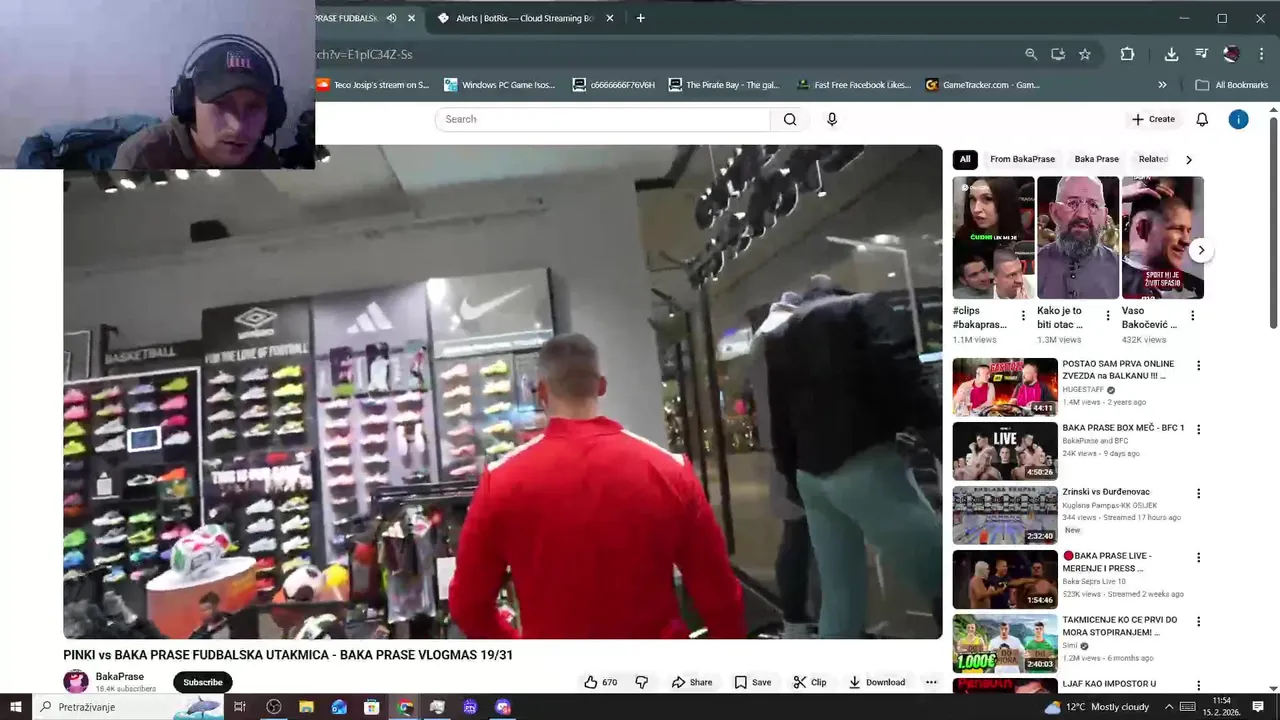
Task: Open All Bookmarks folder
Action: pyautogui.click(x=1231, y=85)
